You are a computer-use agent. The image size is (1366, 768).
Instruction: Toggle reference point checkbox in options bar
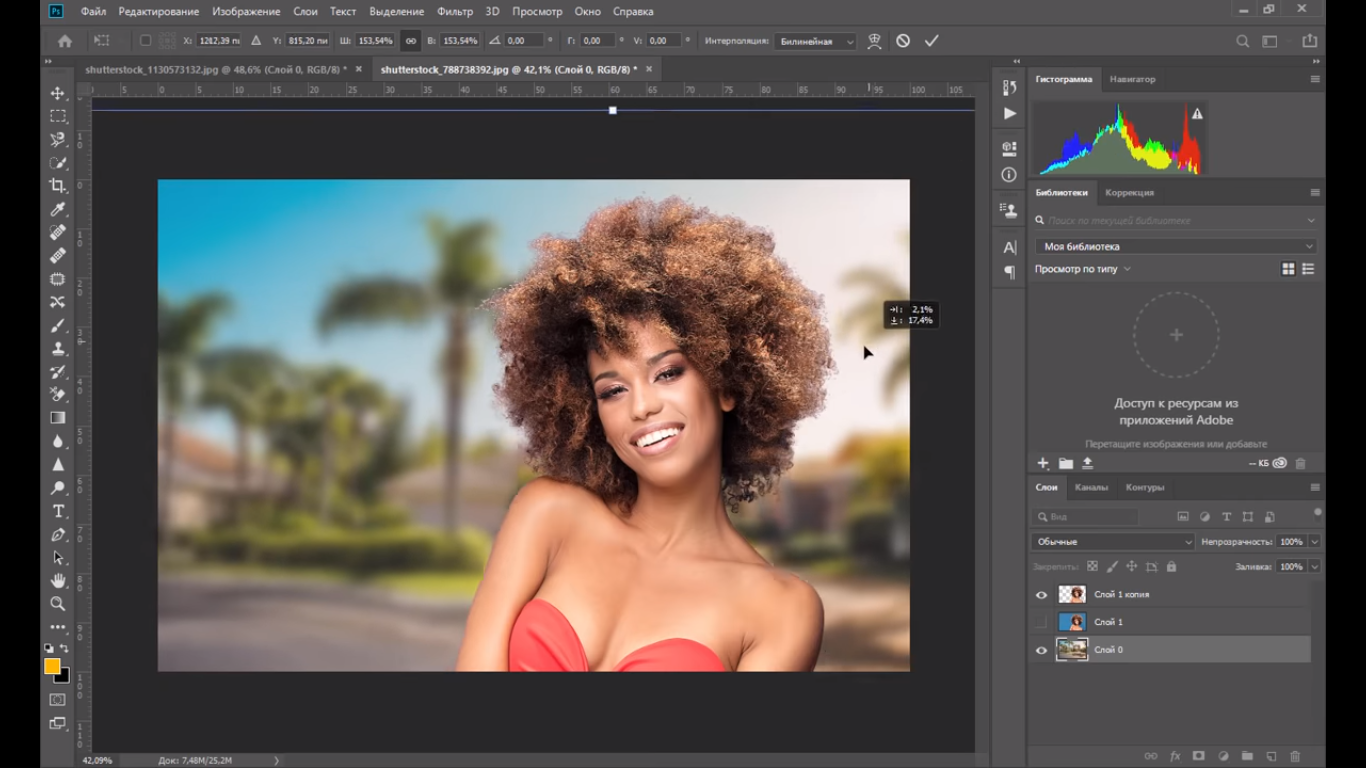point(145,41)
